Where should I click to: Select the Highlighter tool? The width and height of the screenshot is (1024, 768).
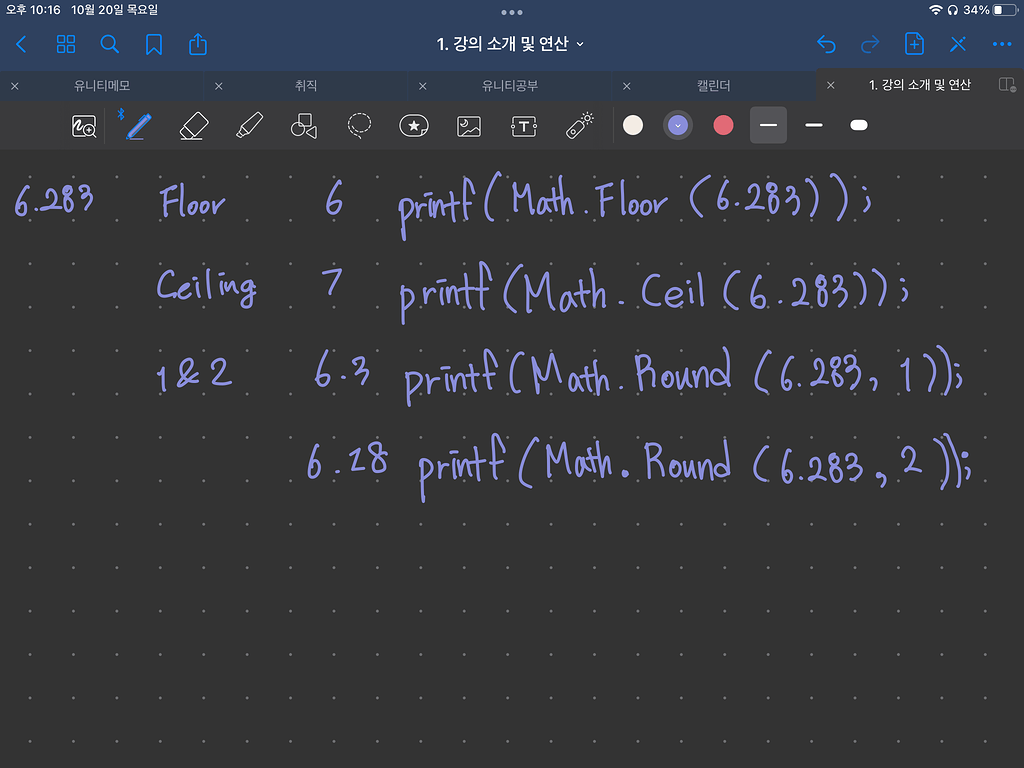tap(248, 125)
